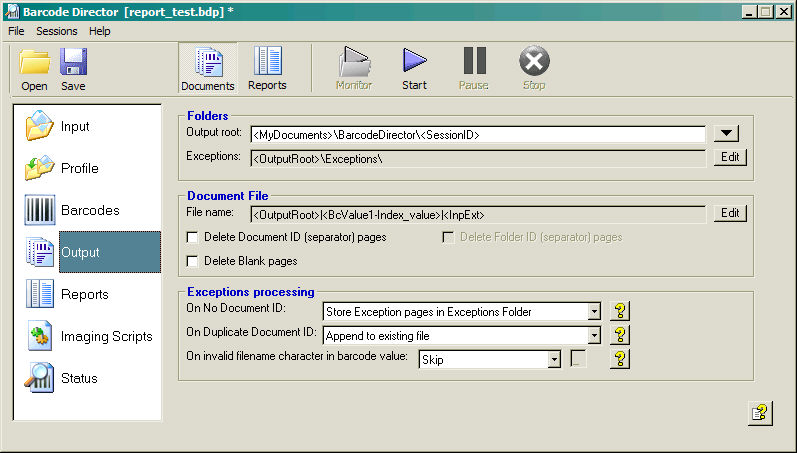Image resolution: width=797 pixels, height=453 pixels.
Task: Click Edit button for Document File name
Action: click(x=730, y=213)
